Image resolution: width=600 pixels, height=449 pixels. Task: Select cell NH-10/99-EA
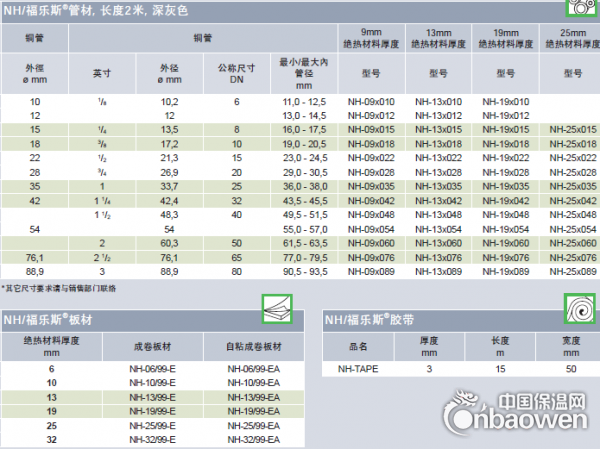coord(253,383)
